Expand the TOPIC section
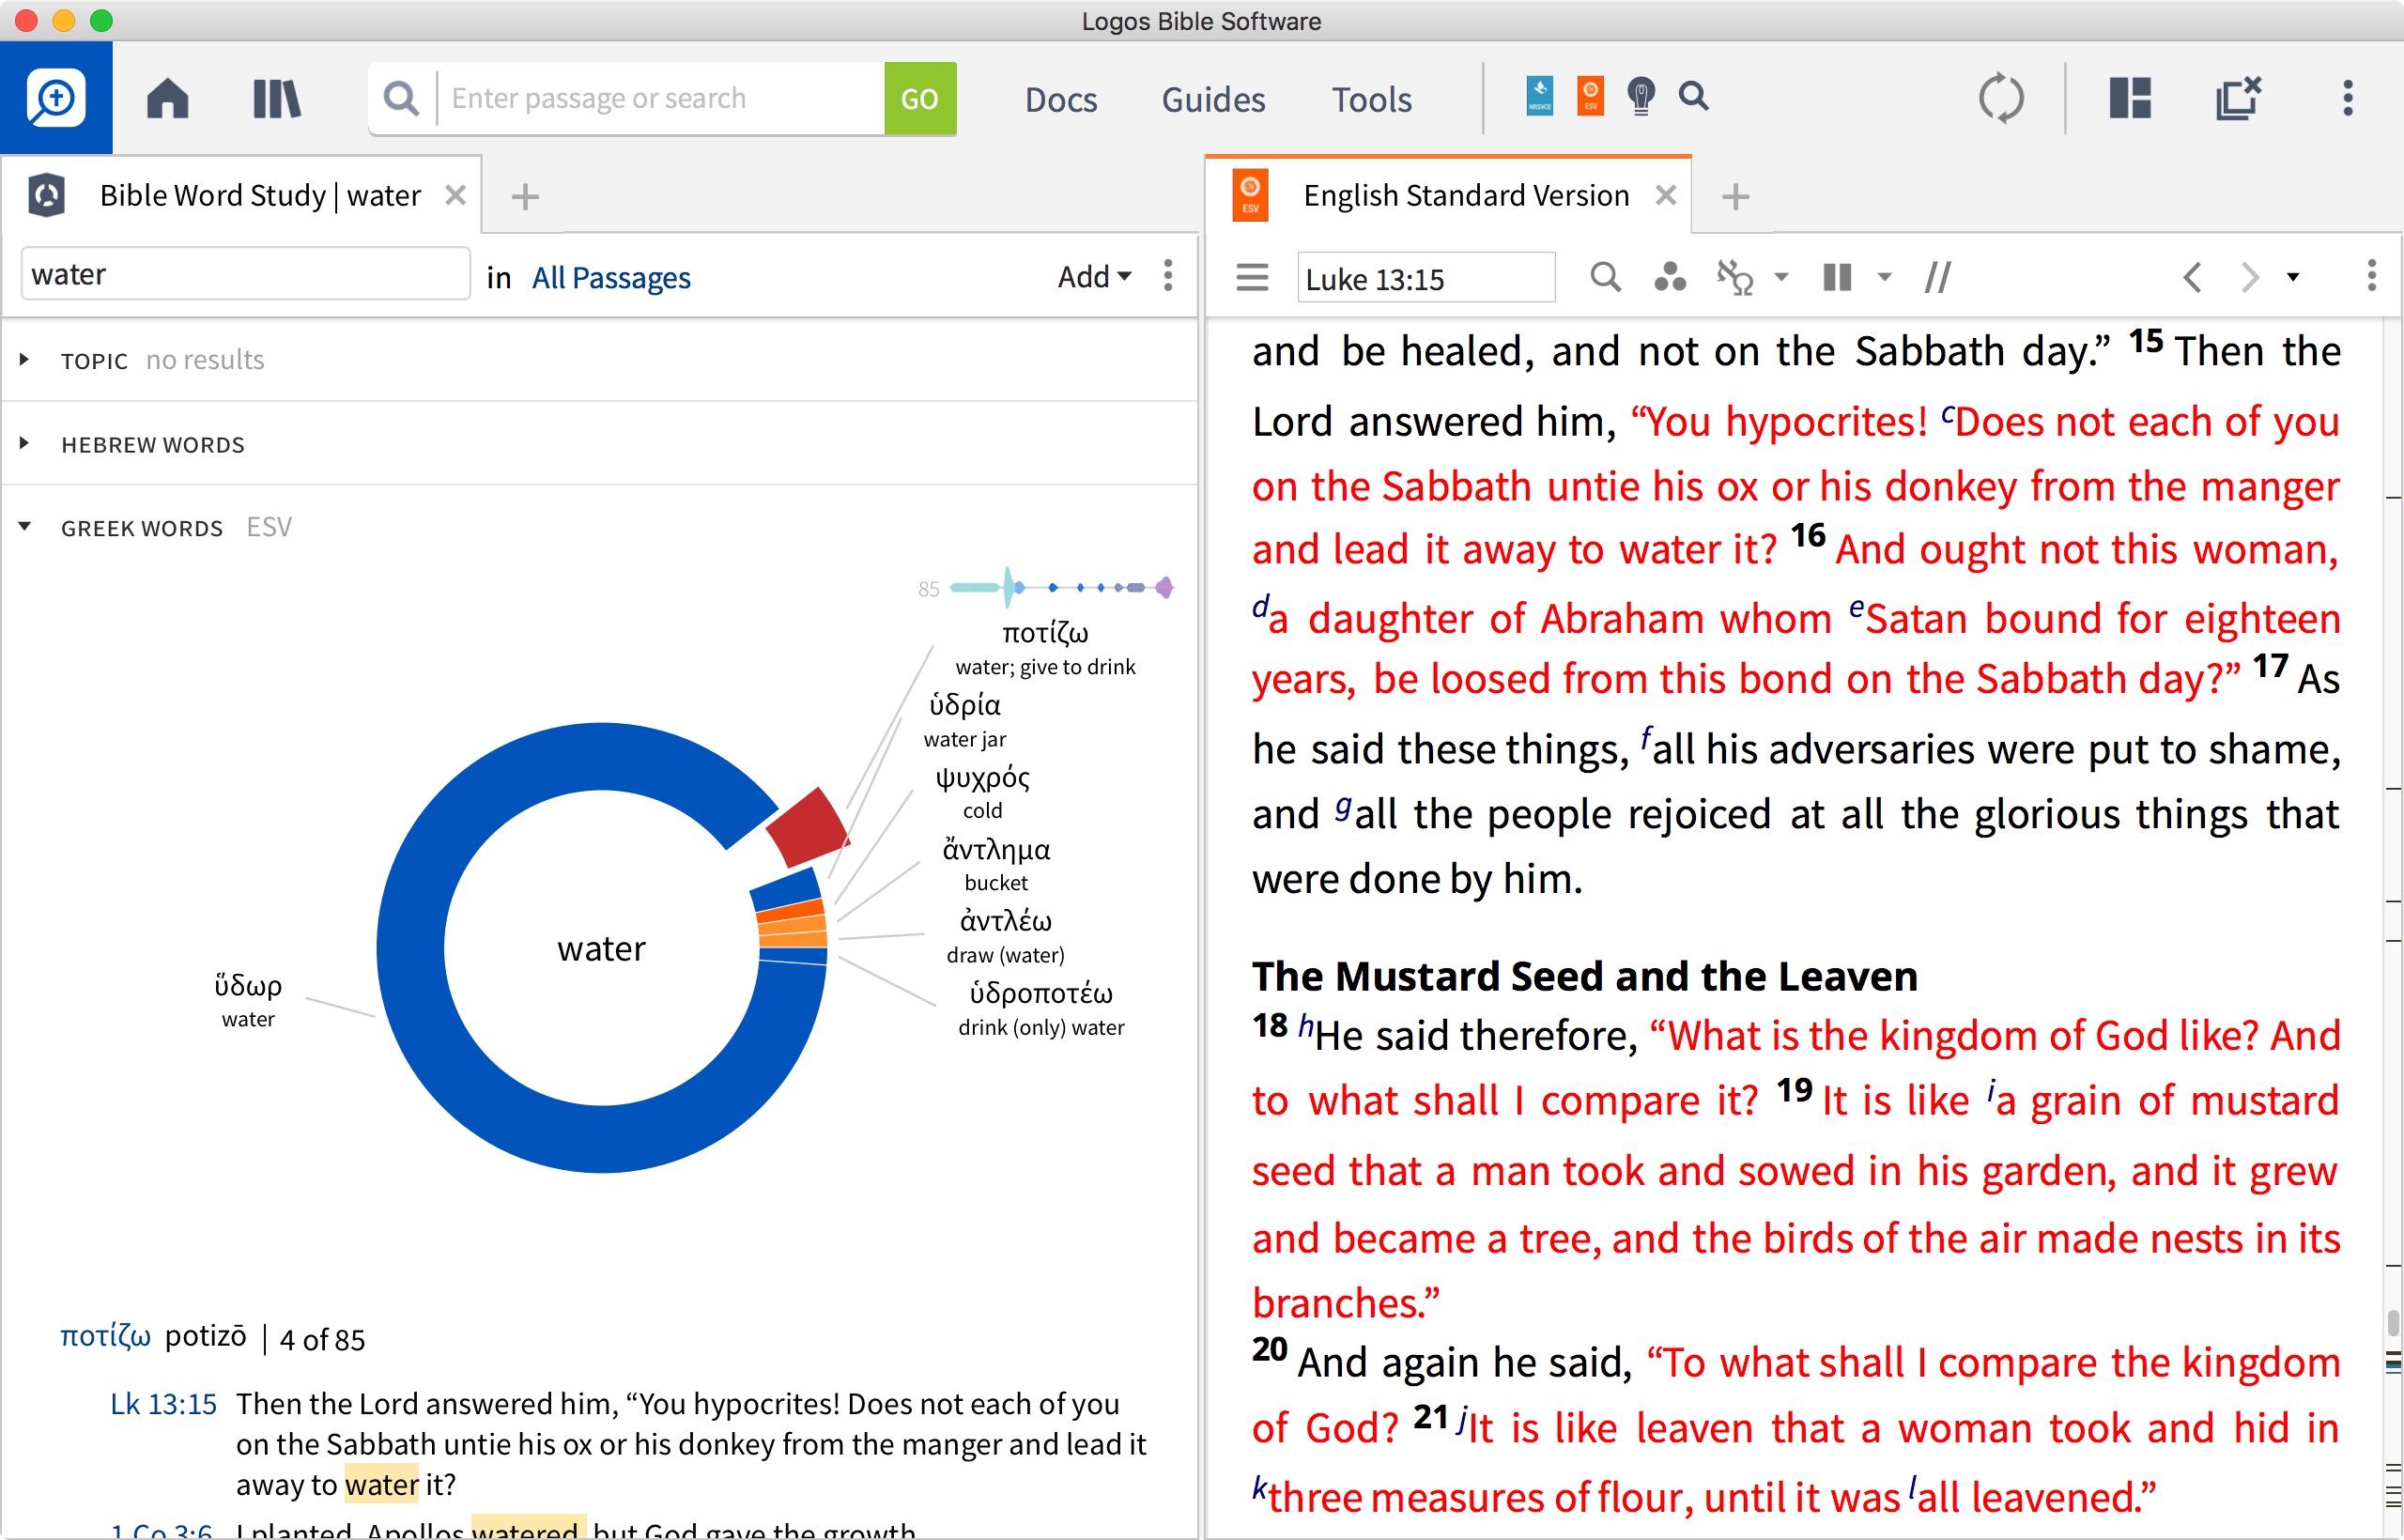 pyautogui.click(x=24, y=359)
